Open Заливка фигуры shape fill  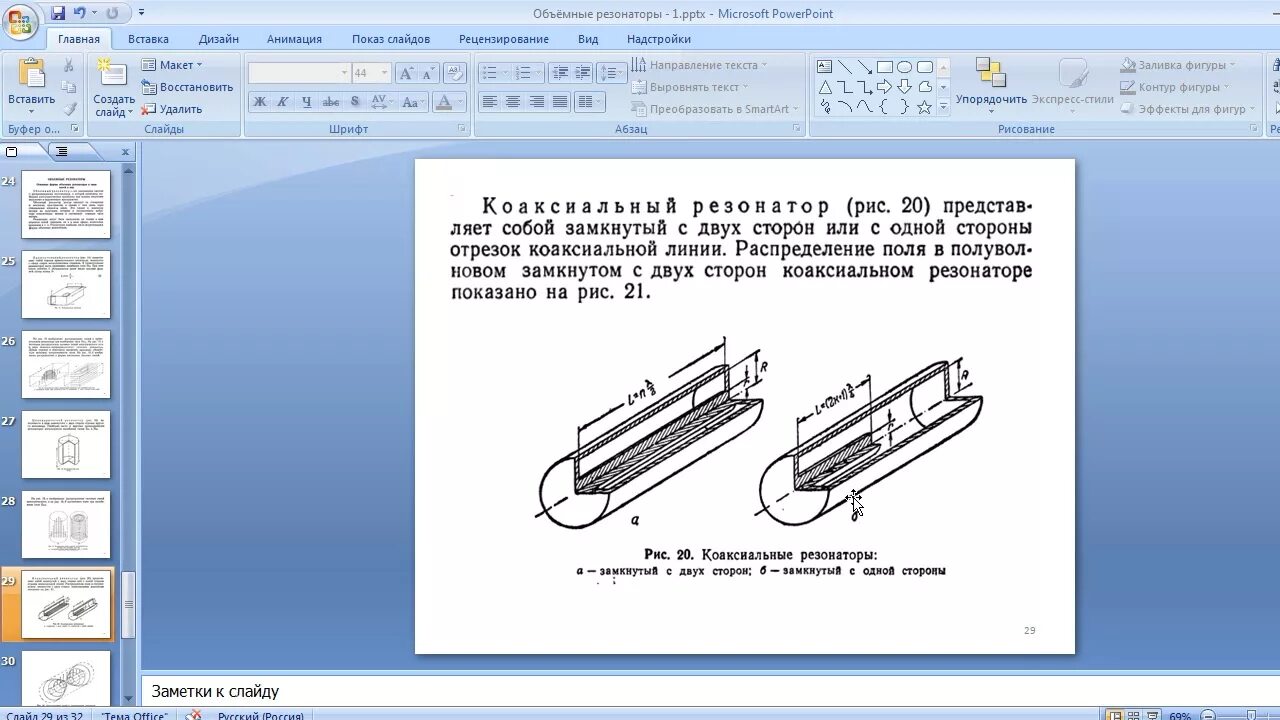click(x=1178, y=65)
